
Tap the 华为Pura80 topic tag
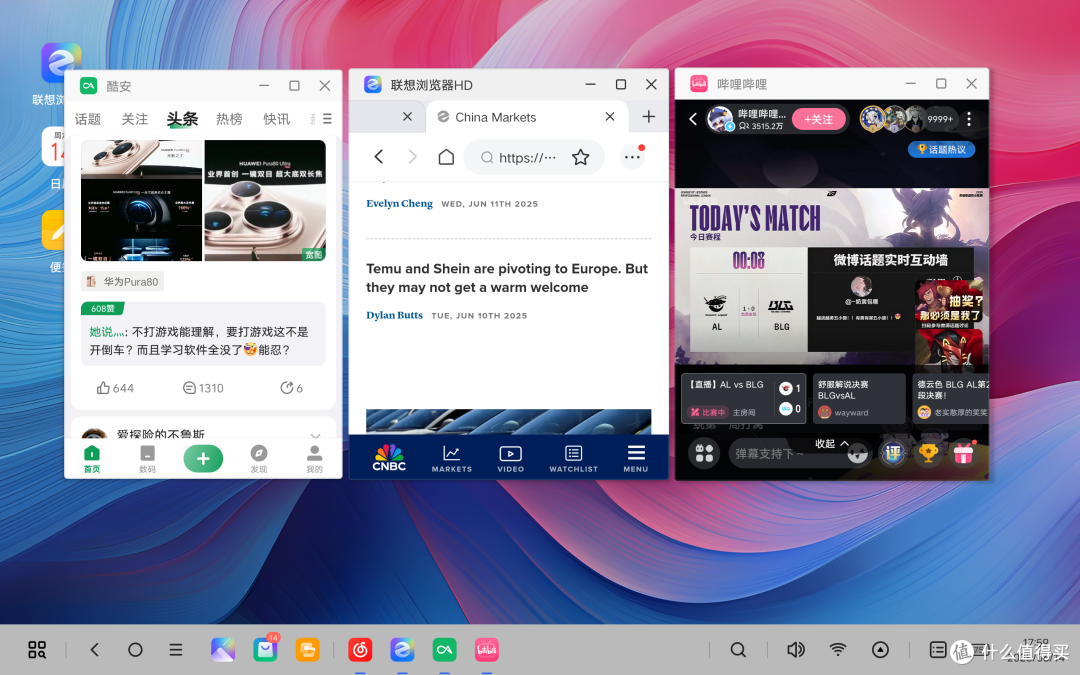(123, 282)
